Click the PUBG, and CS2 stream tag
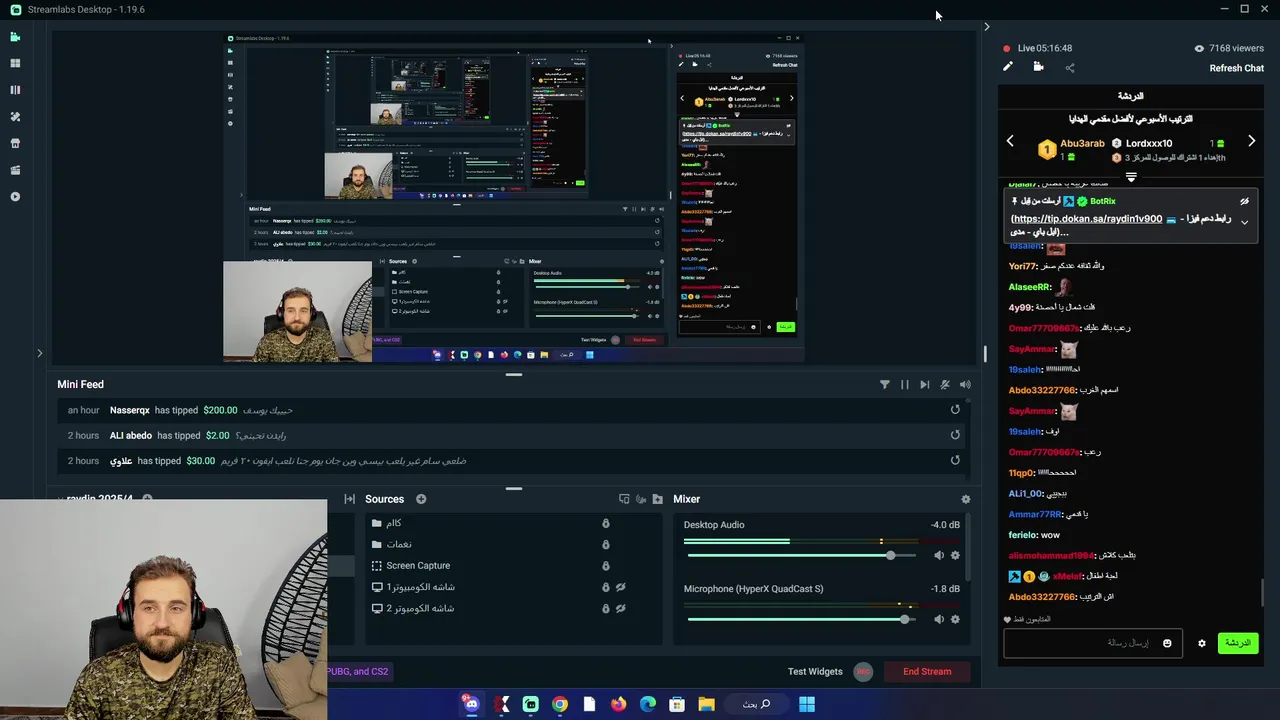 [358, 672]
